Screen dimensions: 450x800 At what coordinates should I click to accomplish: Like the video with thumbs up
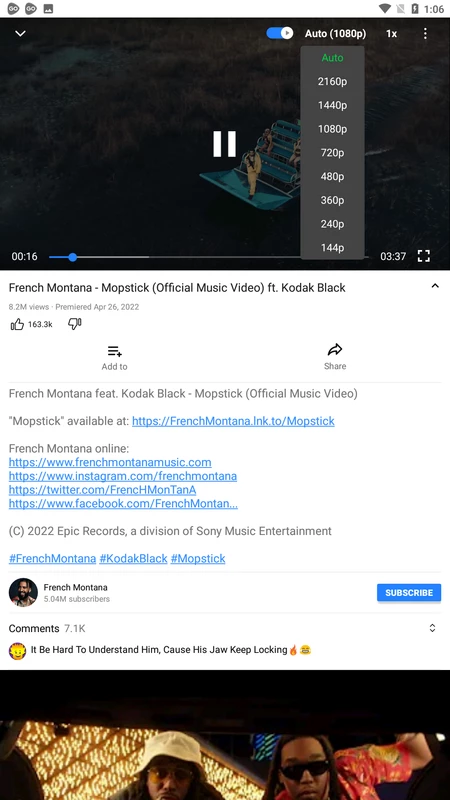(x=17, y=324)
